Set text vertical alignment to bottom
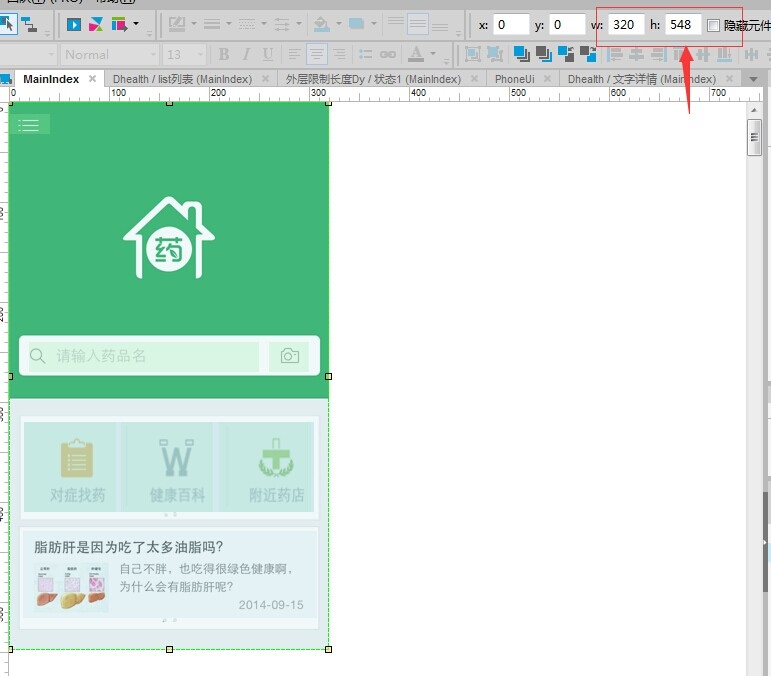Screen dimensions: 771x676 pyautogui.click(x=440, y=27)
